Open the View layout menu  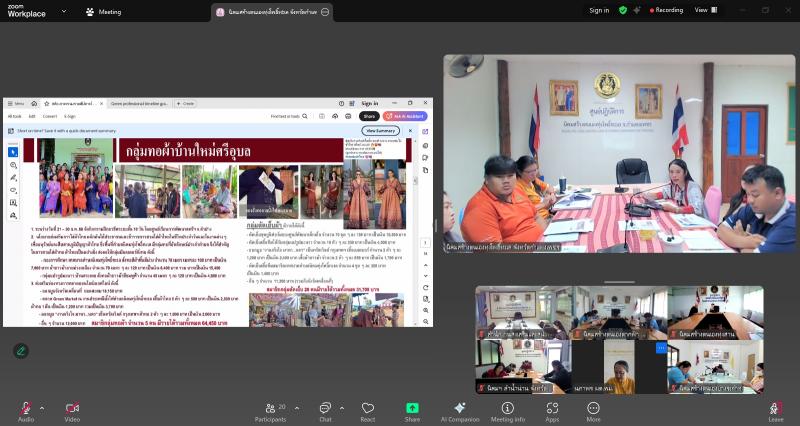(706, 10)
